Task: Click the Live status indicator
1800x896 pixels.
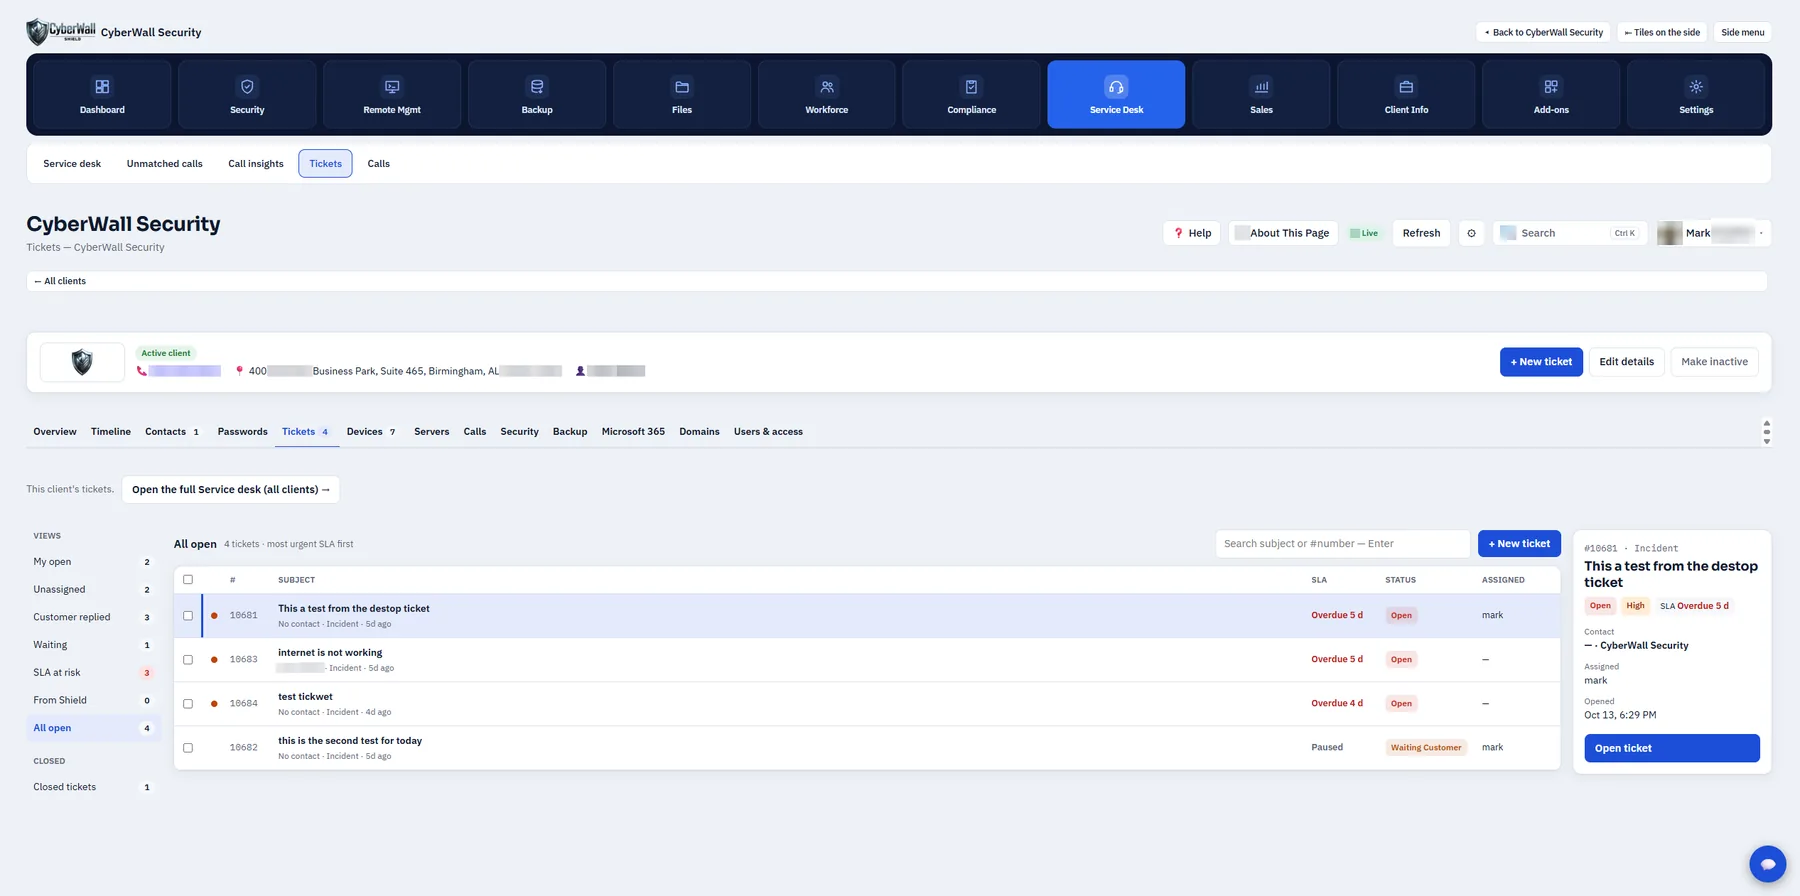Action: coord(1364,233)
